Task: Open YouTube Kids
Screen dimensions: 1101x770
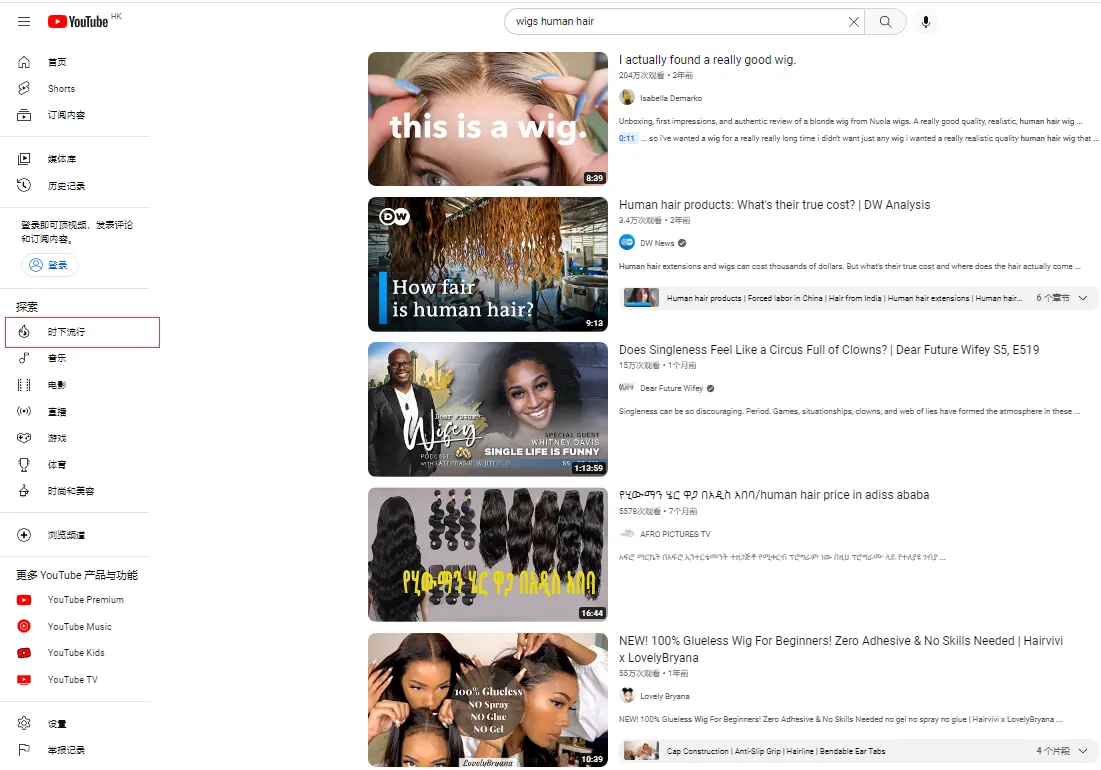Action: (x=77, y=653)
